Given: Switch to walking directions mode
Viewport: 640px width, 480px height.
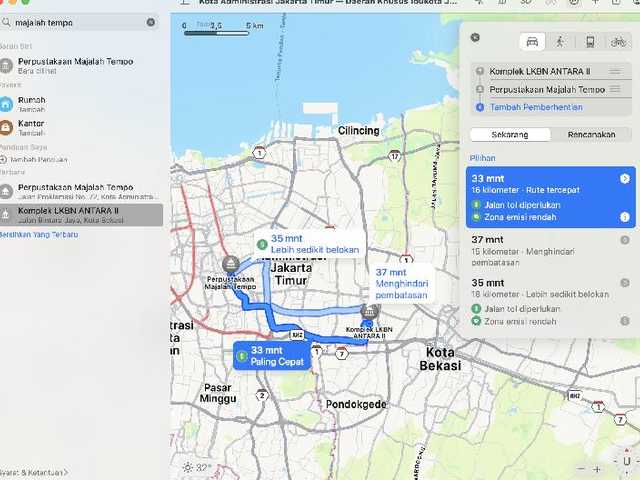Looking at the screenshot, I should tap(559, 41).
